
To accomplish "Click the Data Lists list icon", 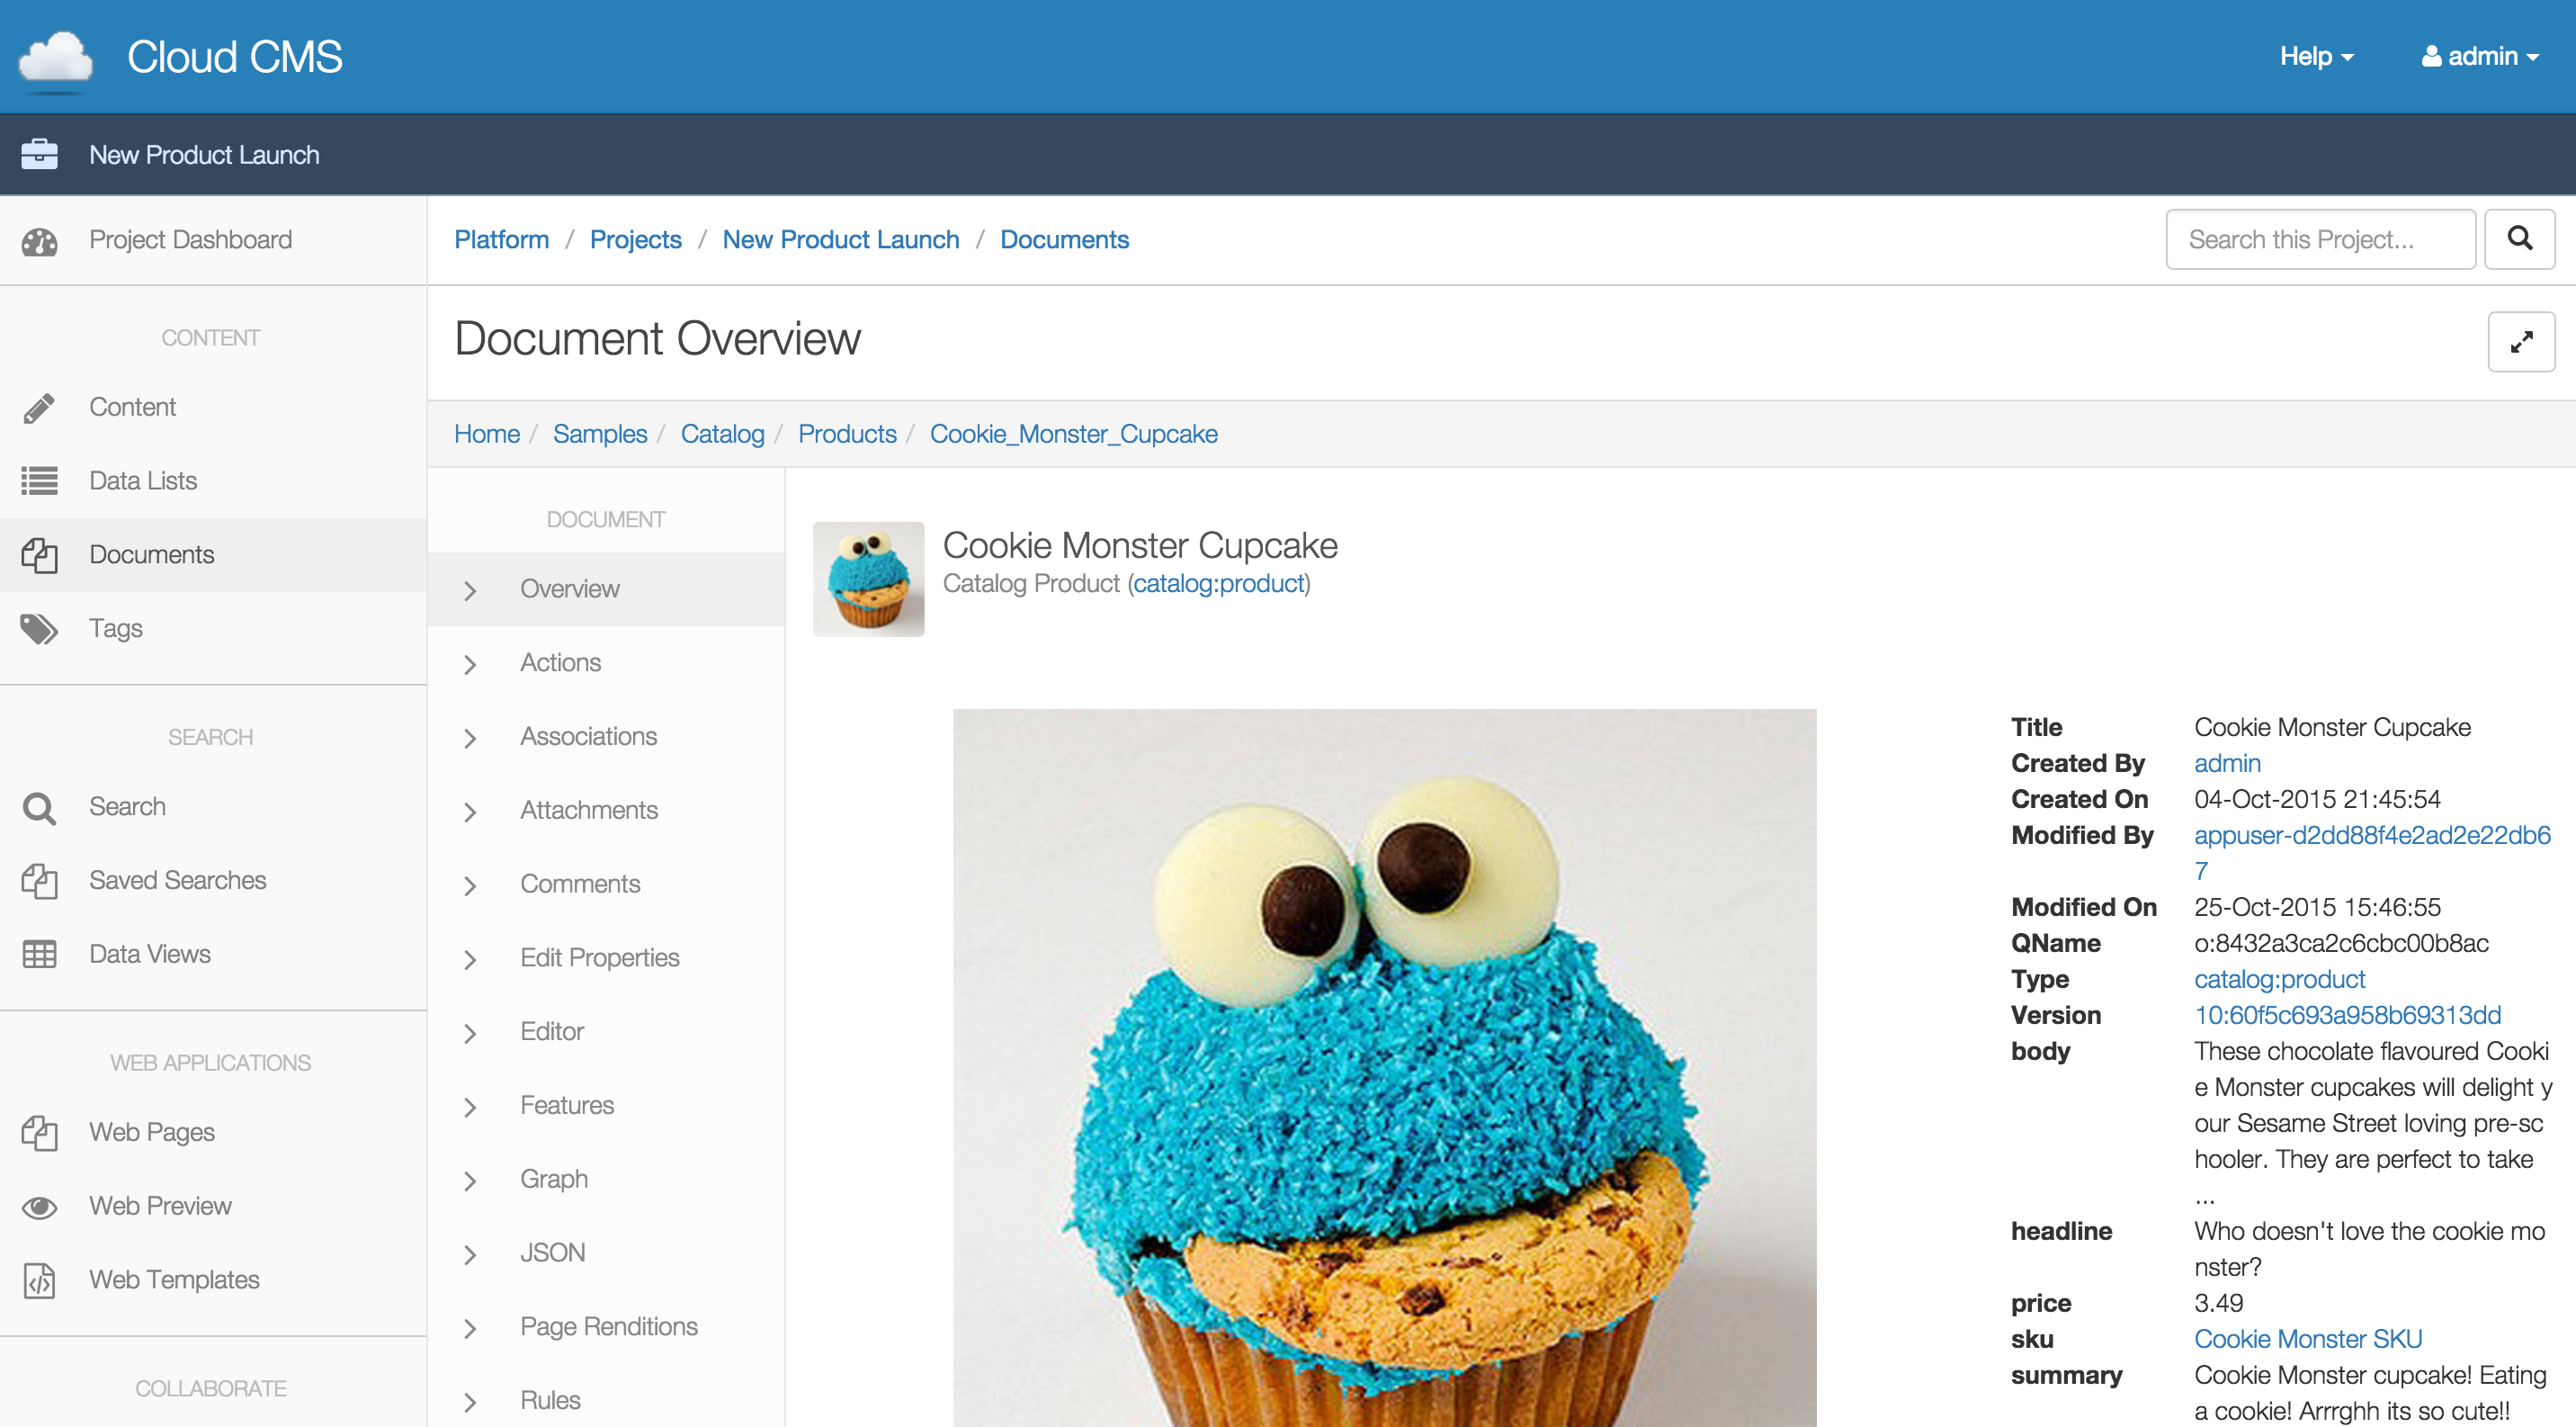I will tap(40, 481).
